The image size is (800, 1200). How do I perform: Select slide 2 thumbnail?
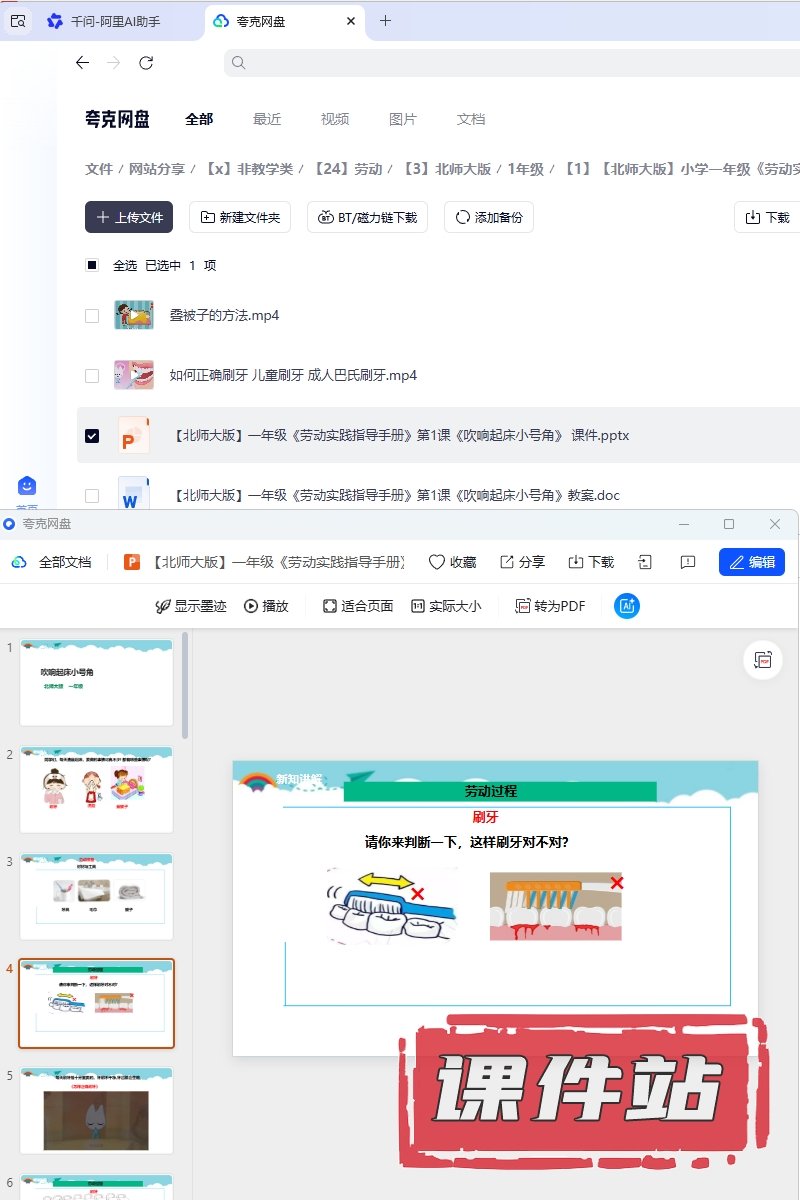tap(96, 790)
